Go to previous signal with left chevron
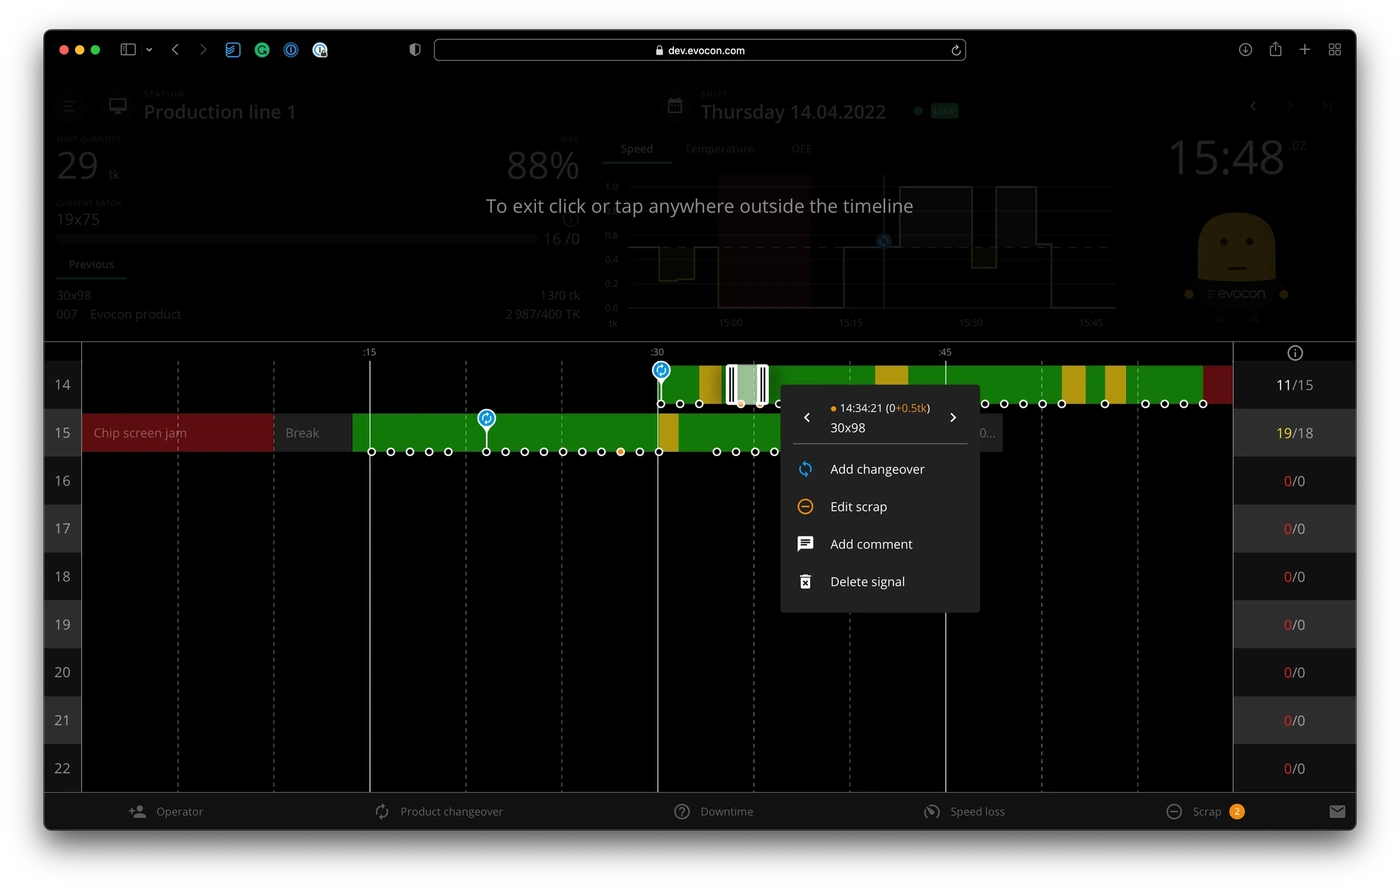 coord(807,418)
